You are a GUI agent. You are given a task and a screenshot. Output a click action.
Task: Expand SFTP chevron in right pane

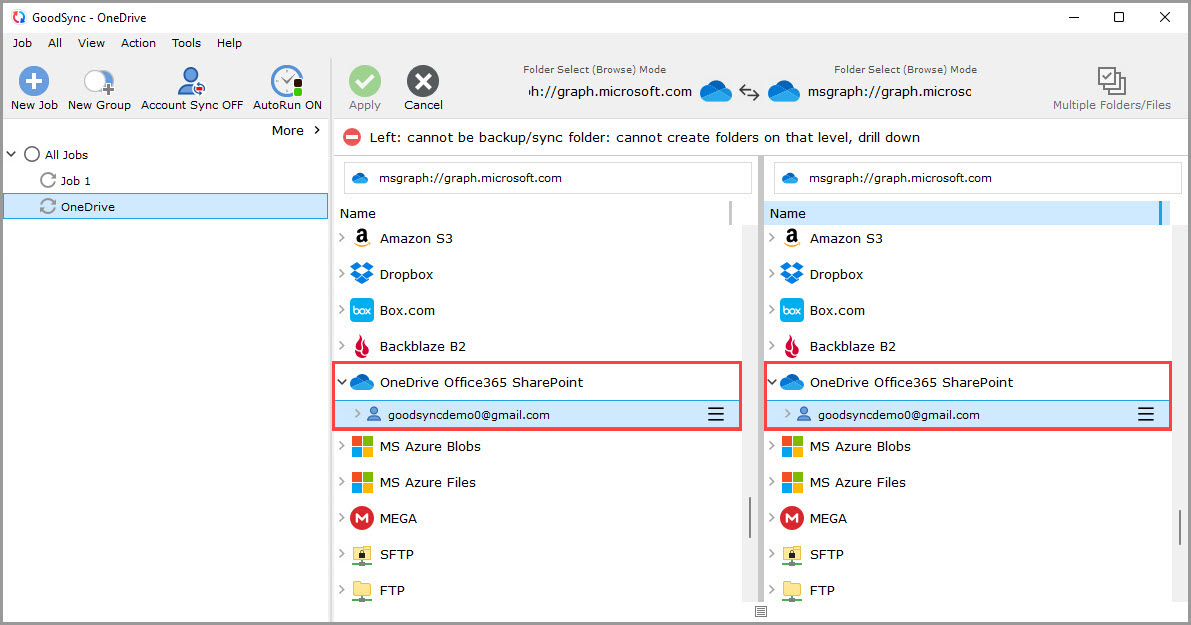coord(772,554)
